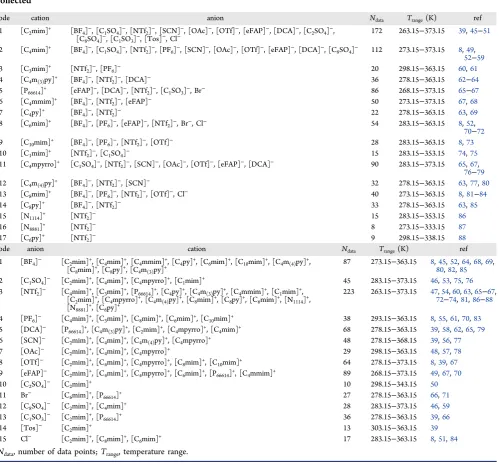Select the [P66614]+ cation name in the upper table
The height and width of the screenshot is (465, 499).
pyautogui.click(x=33, y=91)
